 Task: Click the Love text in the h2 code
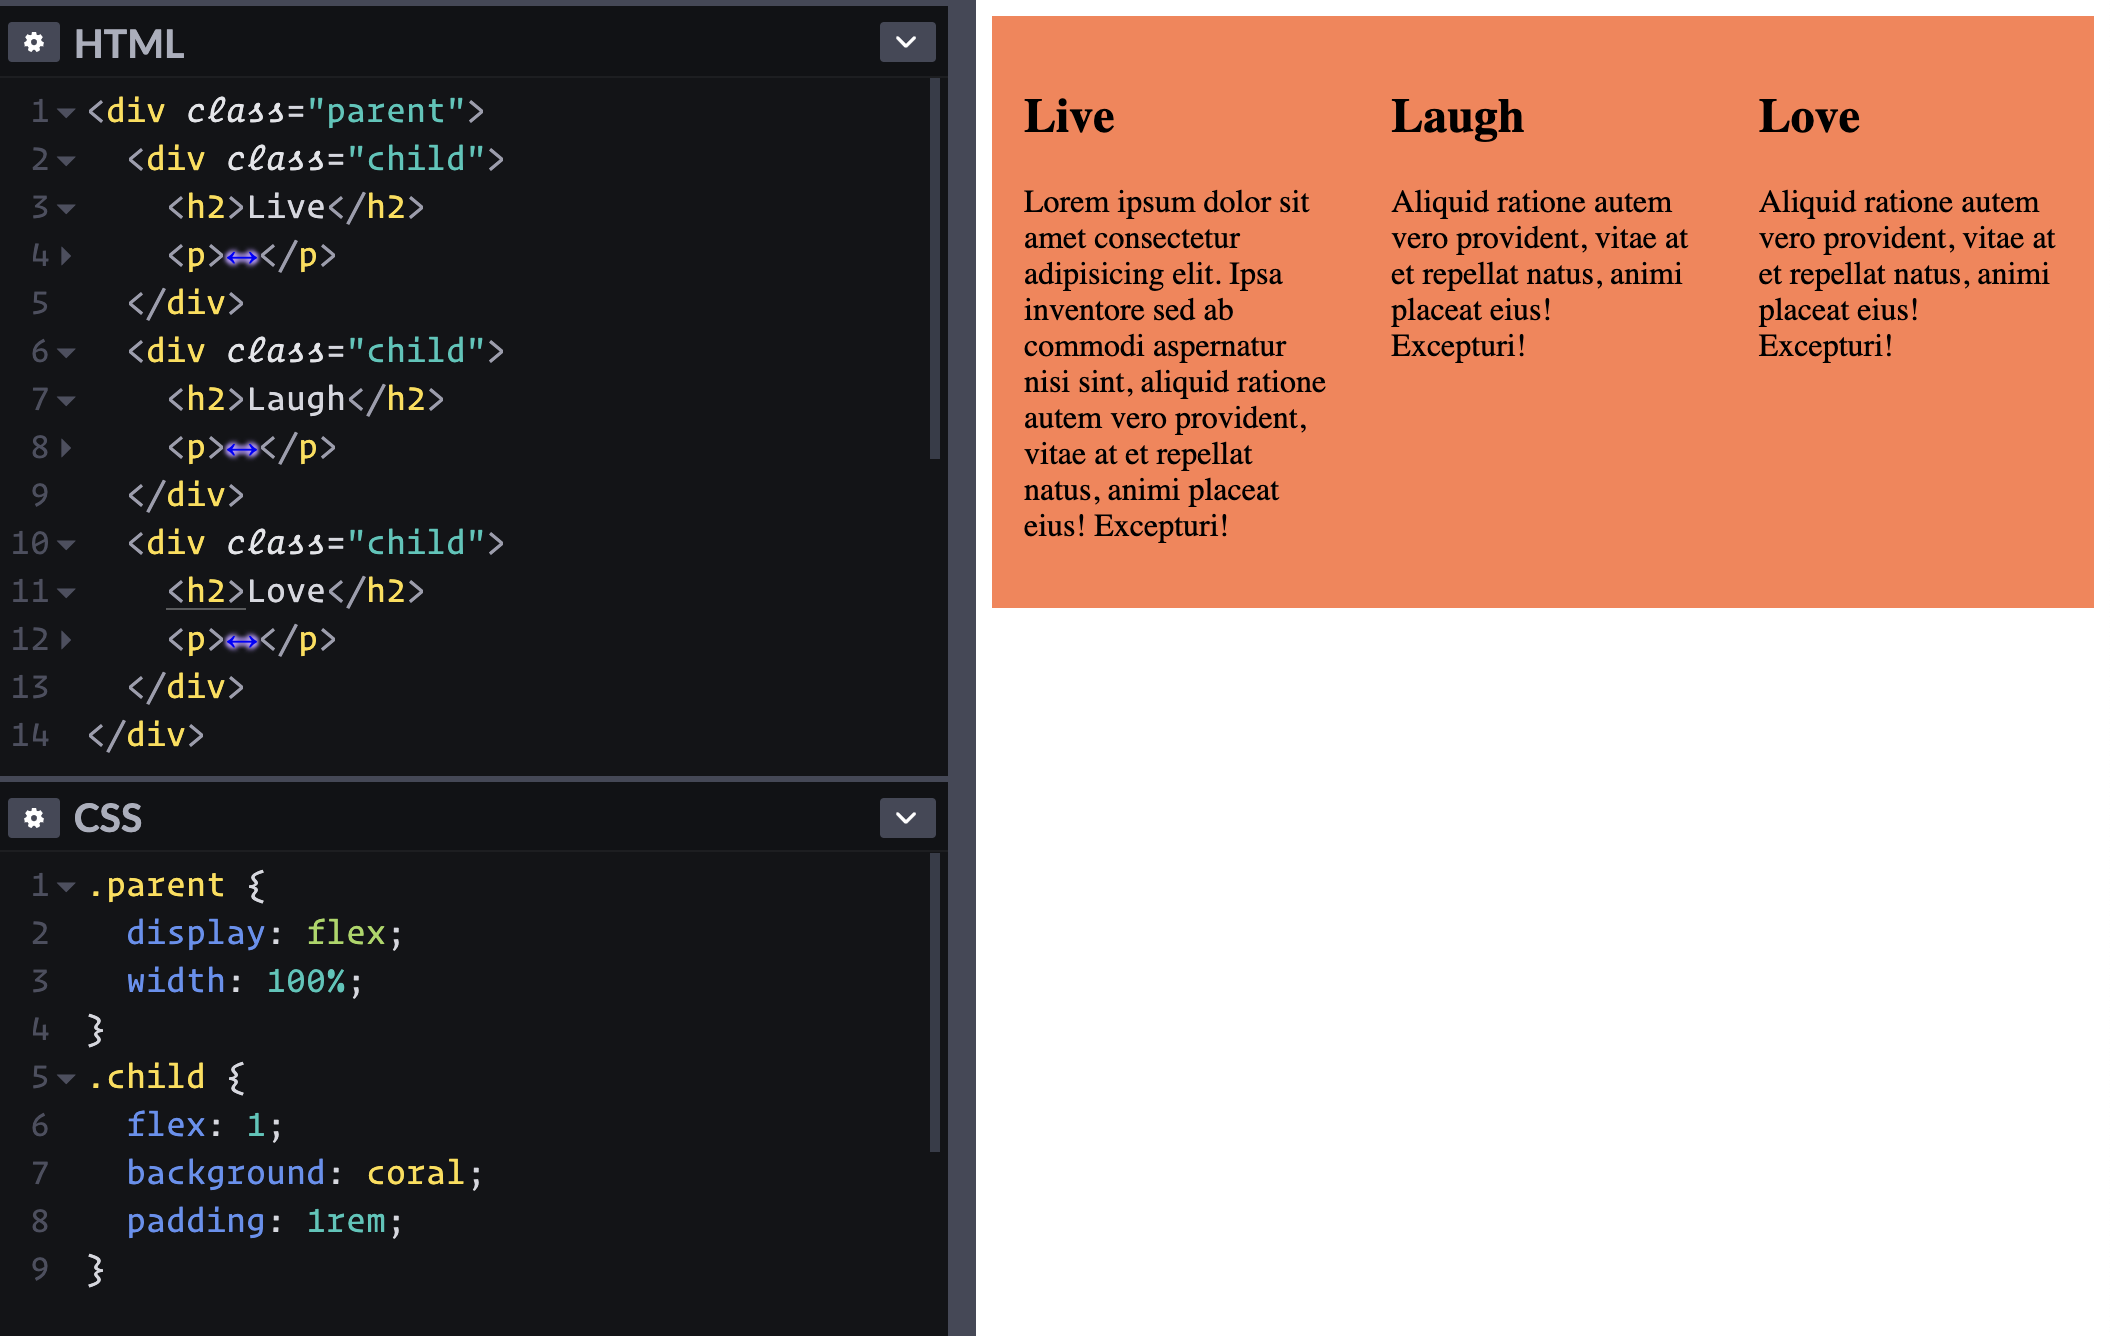pyautogui.click(x=286, y=590)
